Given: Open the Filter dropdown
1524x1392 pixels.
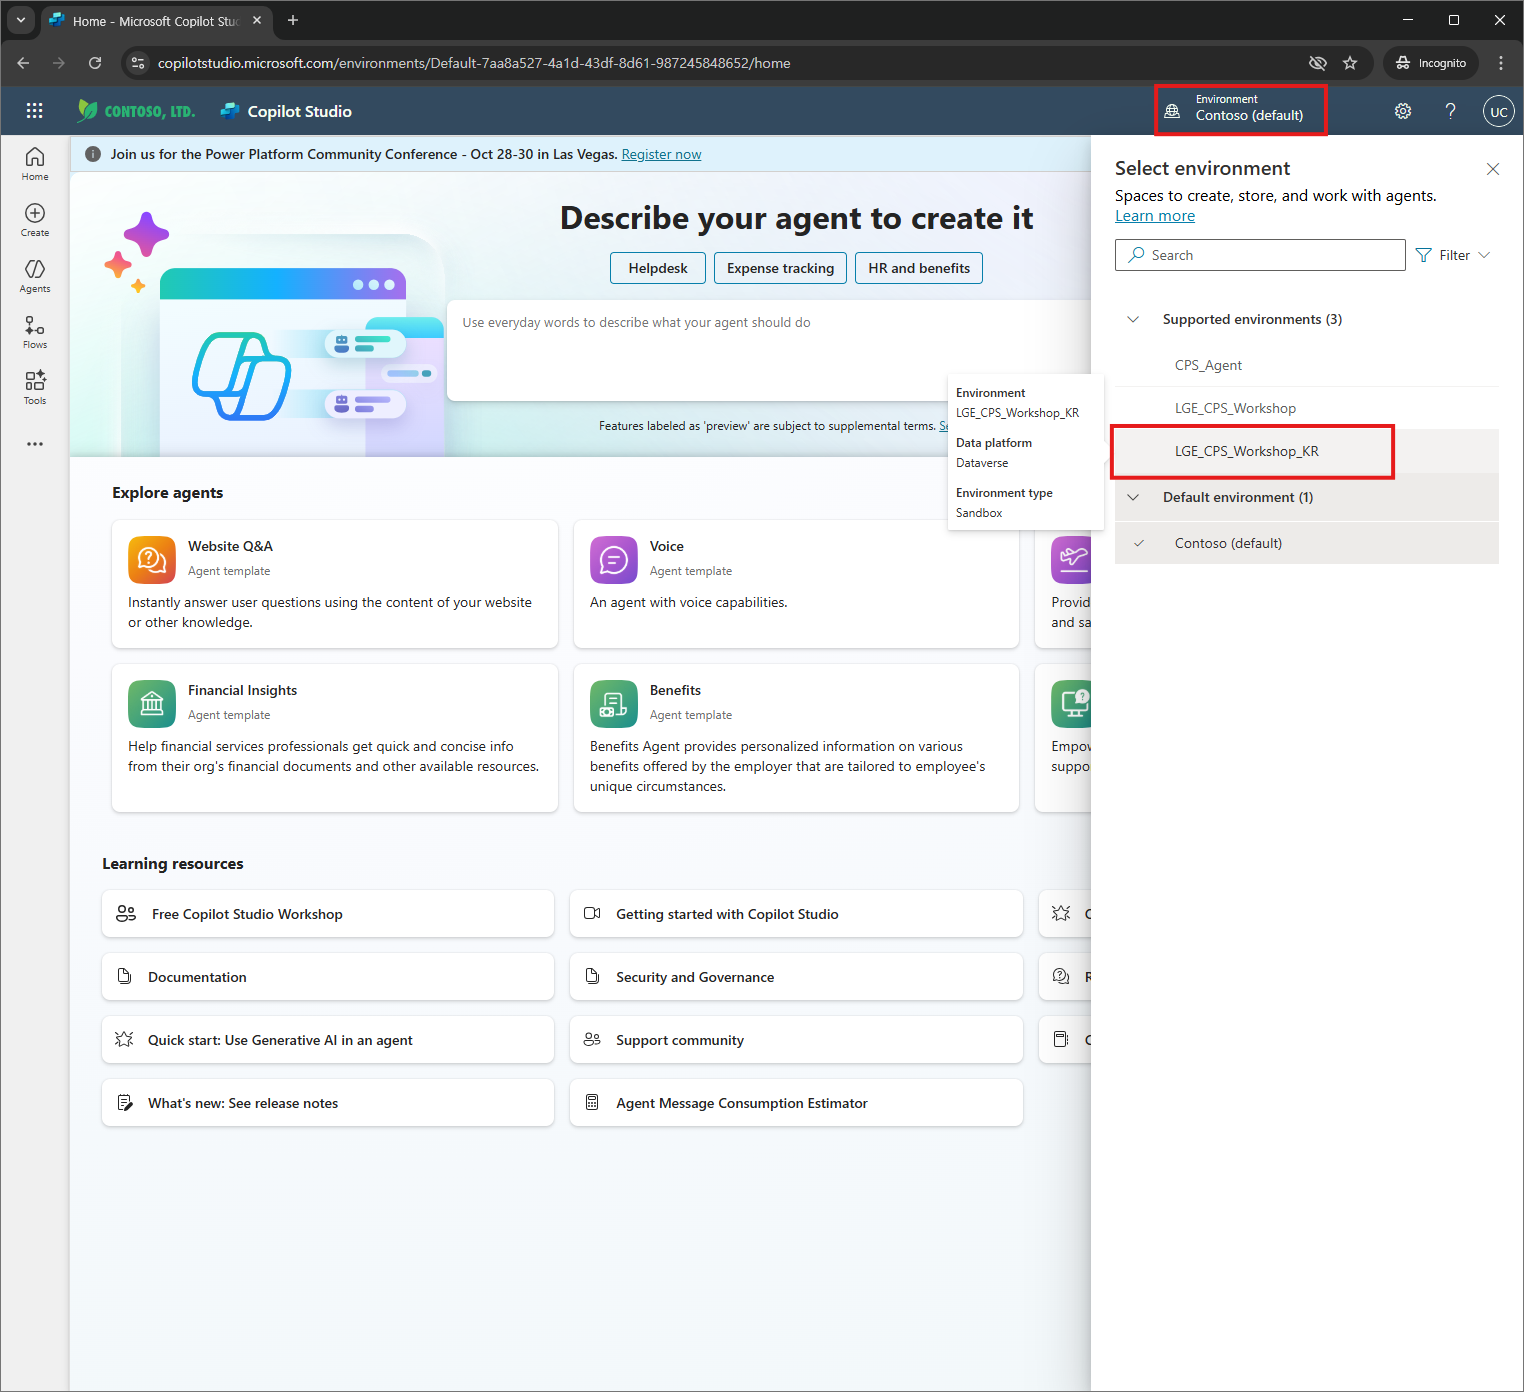Looking at the screenshot, I should coord(1453,255).
